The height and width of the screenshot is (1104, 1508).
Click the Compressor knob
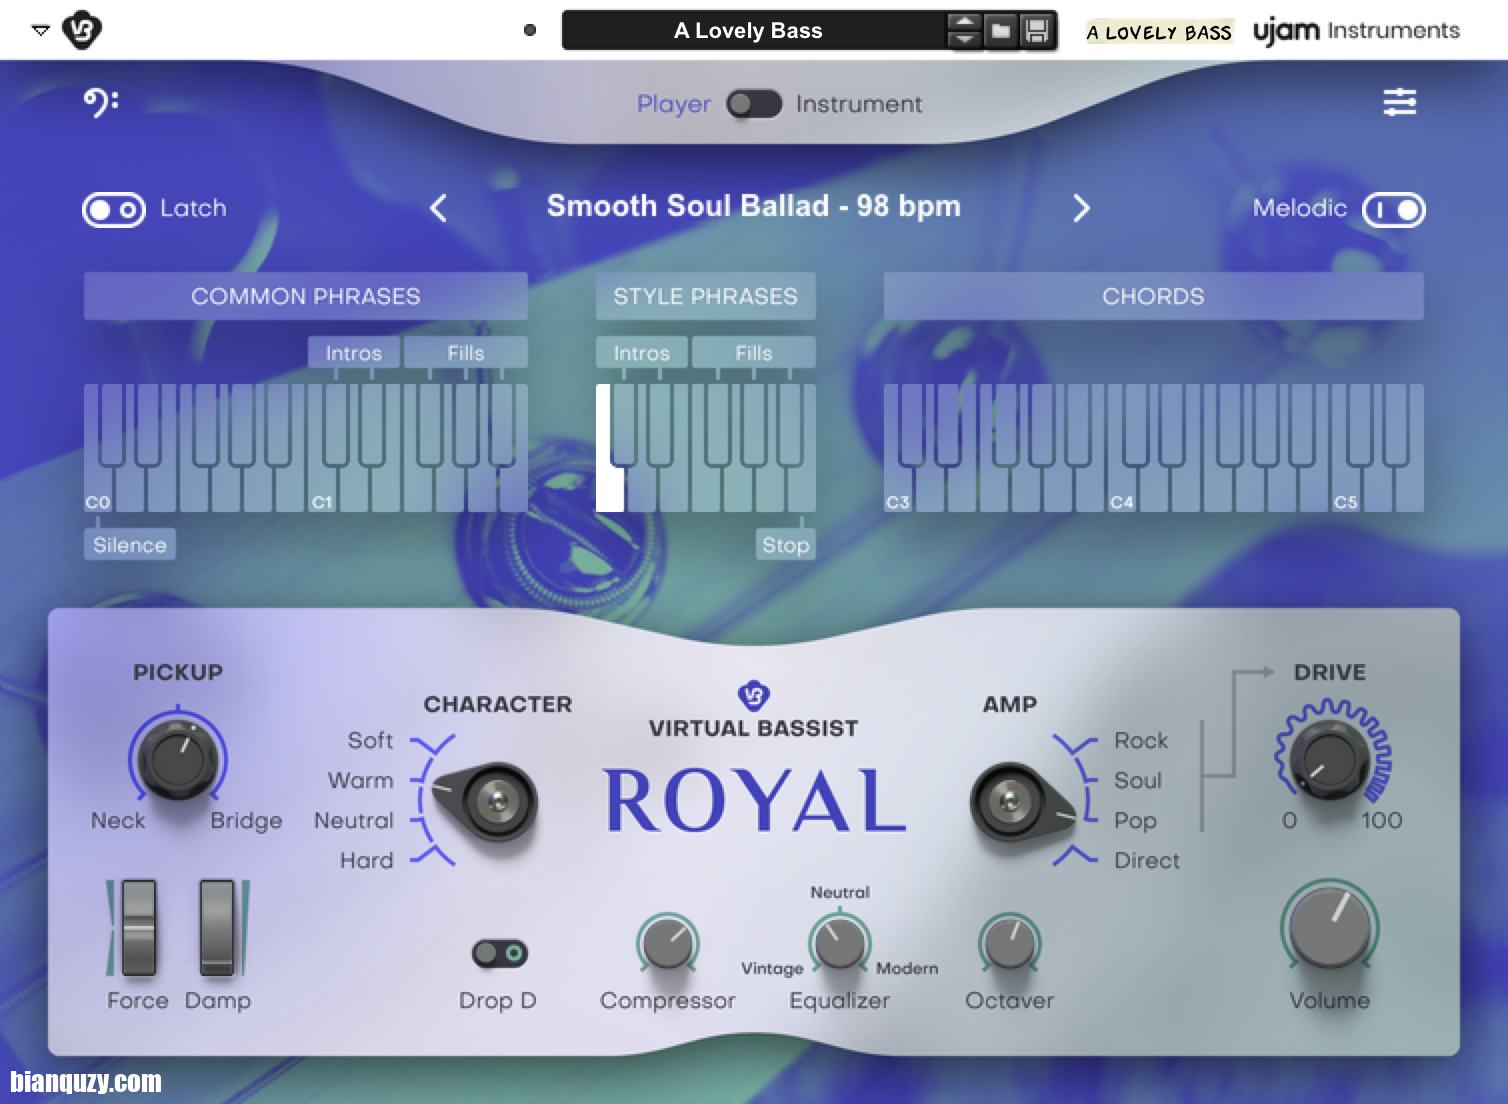tap(668, 944)
